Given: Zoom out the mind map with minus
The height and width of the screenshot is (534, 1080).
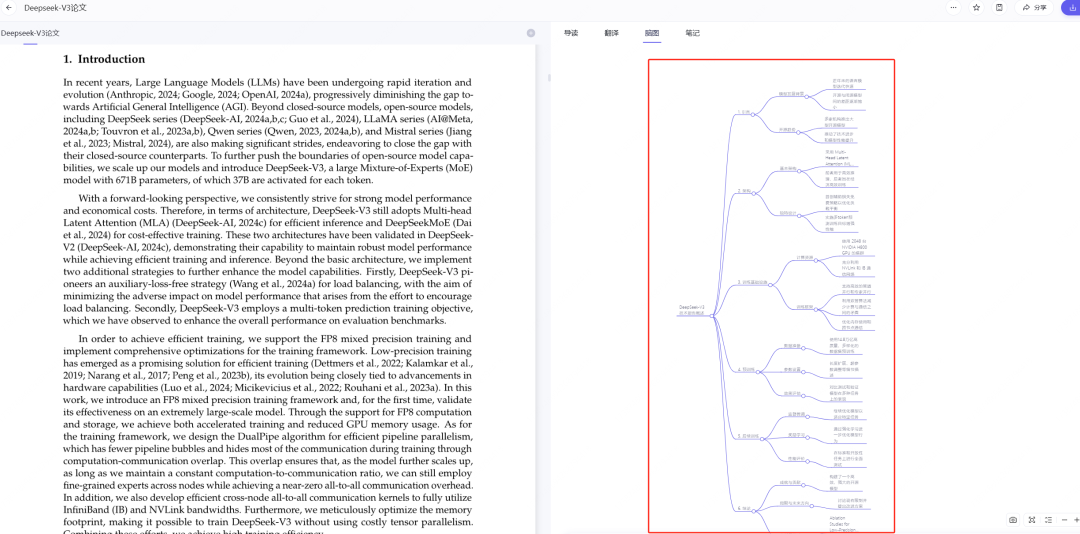Looking at the screenshot, I should 1065,520.
